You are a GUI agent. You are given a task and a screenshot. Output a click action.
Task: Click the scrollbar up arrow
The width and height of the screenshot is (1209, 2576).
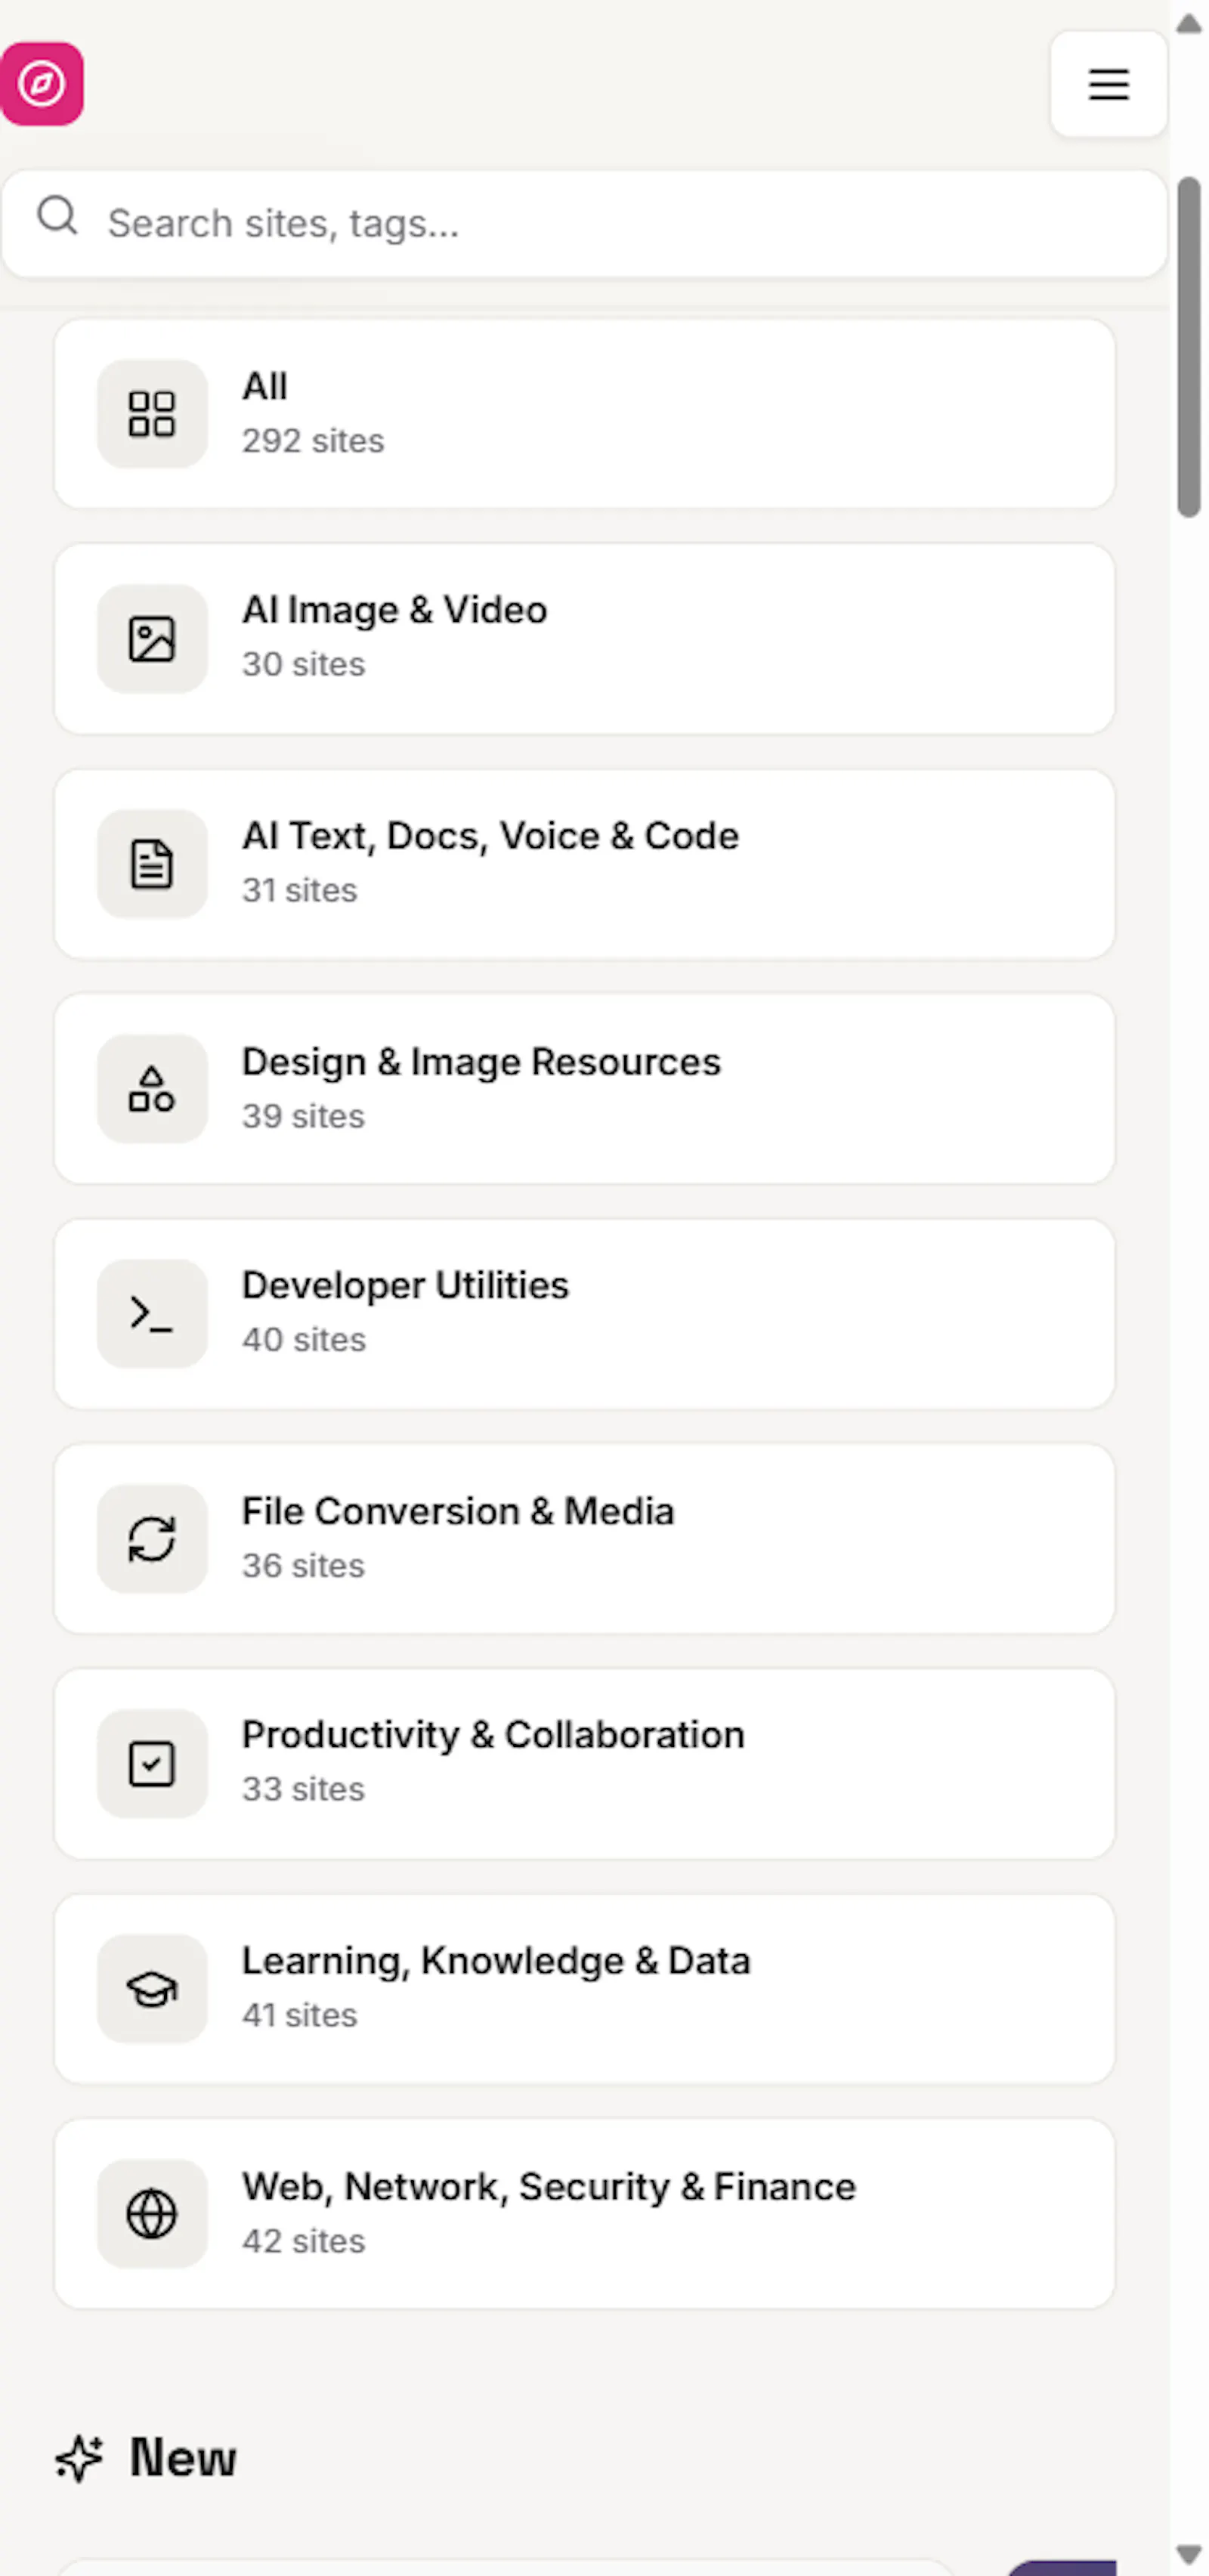tap(1189, 24)
